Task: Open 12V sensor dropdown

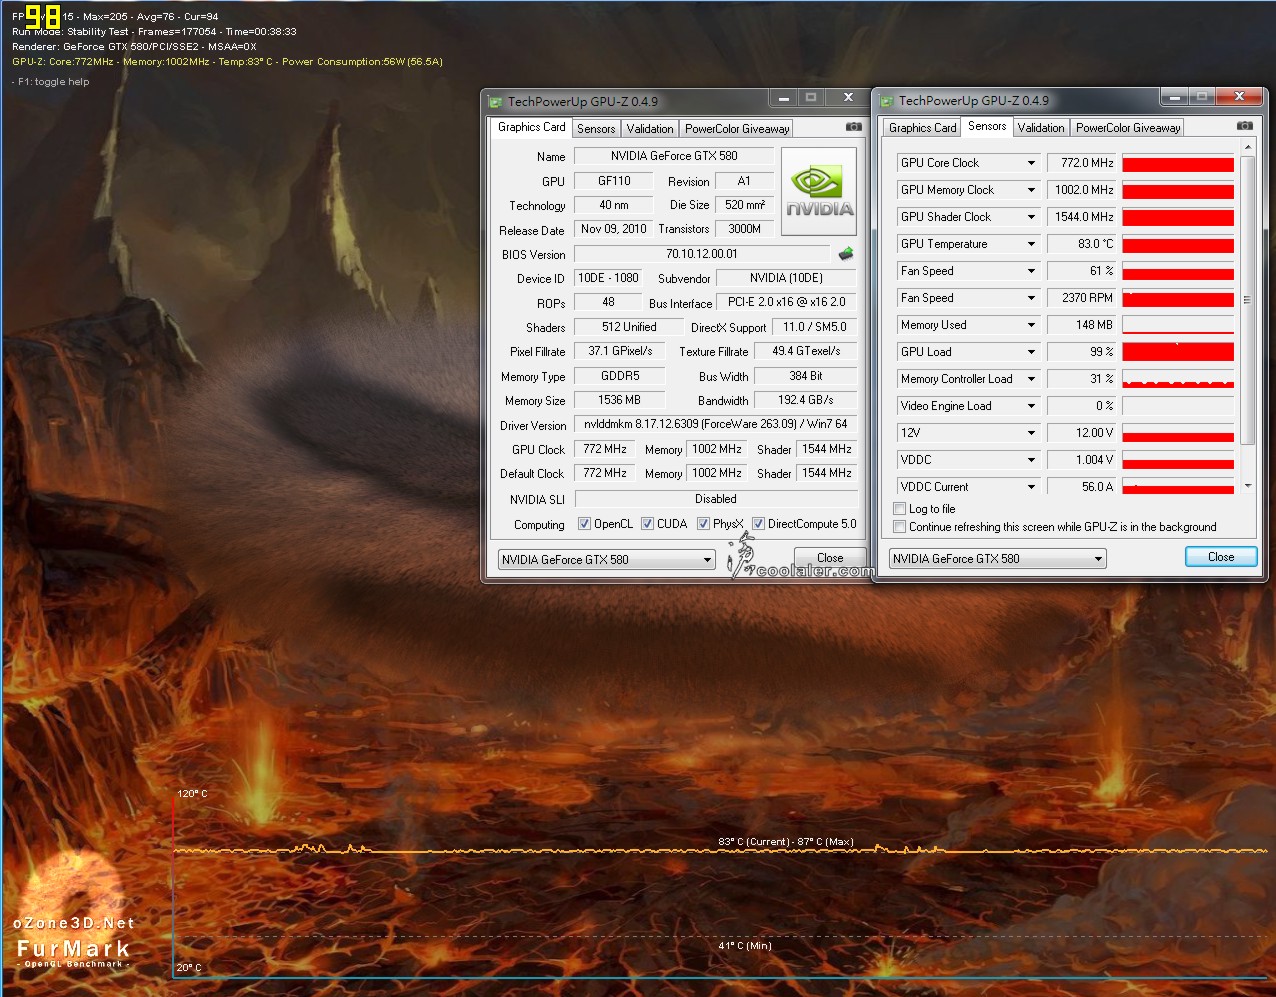Action: (1031, 433)
